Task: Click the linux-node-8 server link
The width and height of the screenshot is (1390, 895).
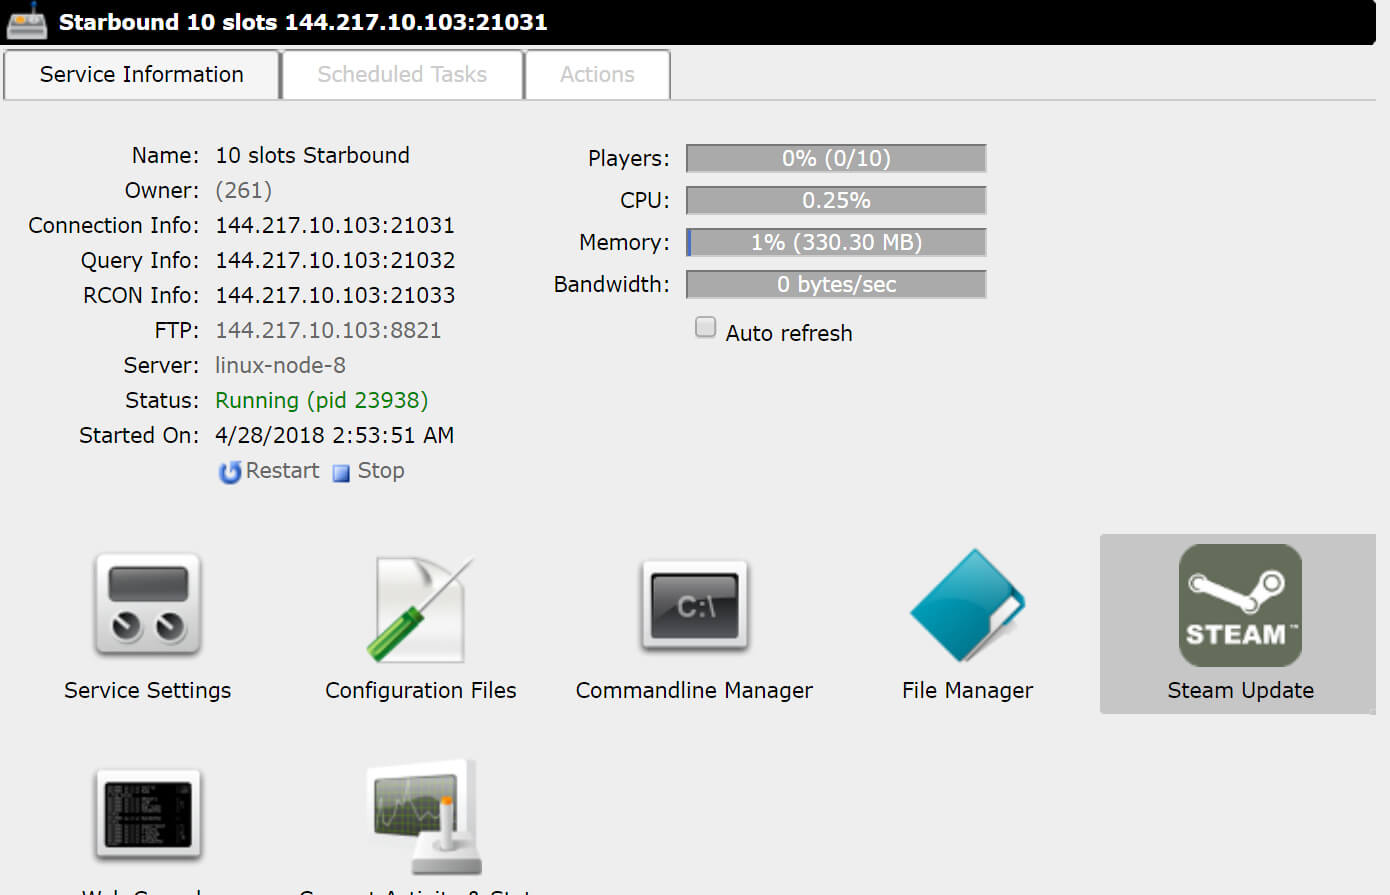Action: (x=280, y=365)
